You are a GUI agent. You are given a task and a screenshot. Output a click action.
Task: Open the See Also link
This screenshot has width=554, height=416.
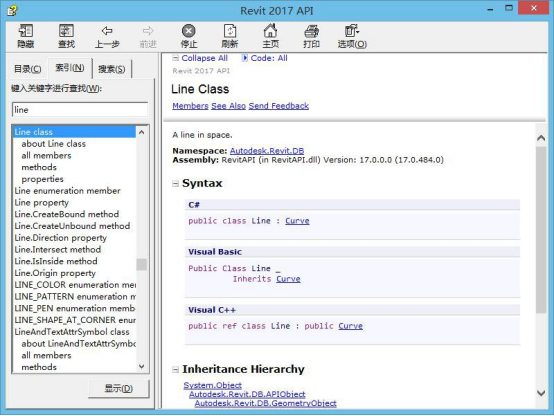[x=228, y=106]
